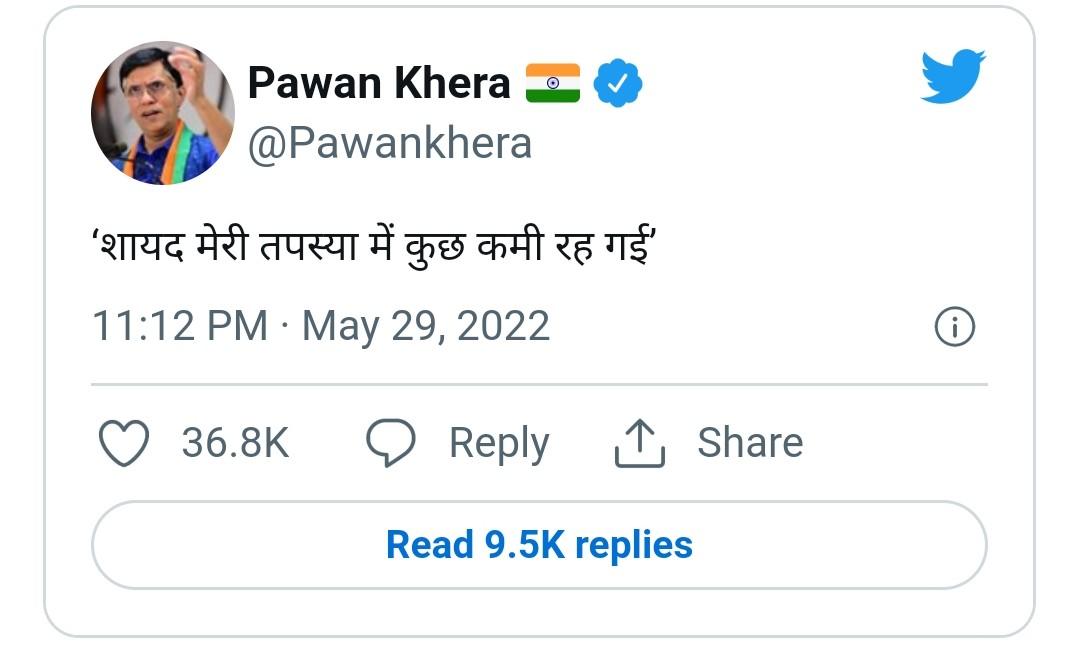Open Pawan Khera's profile picture
1080x649 pixels.
click(x=163, y=113)
